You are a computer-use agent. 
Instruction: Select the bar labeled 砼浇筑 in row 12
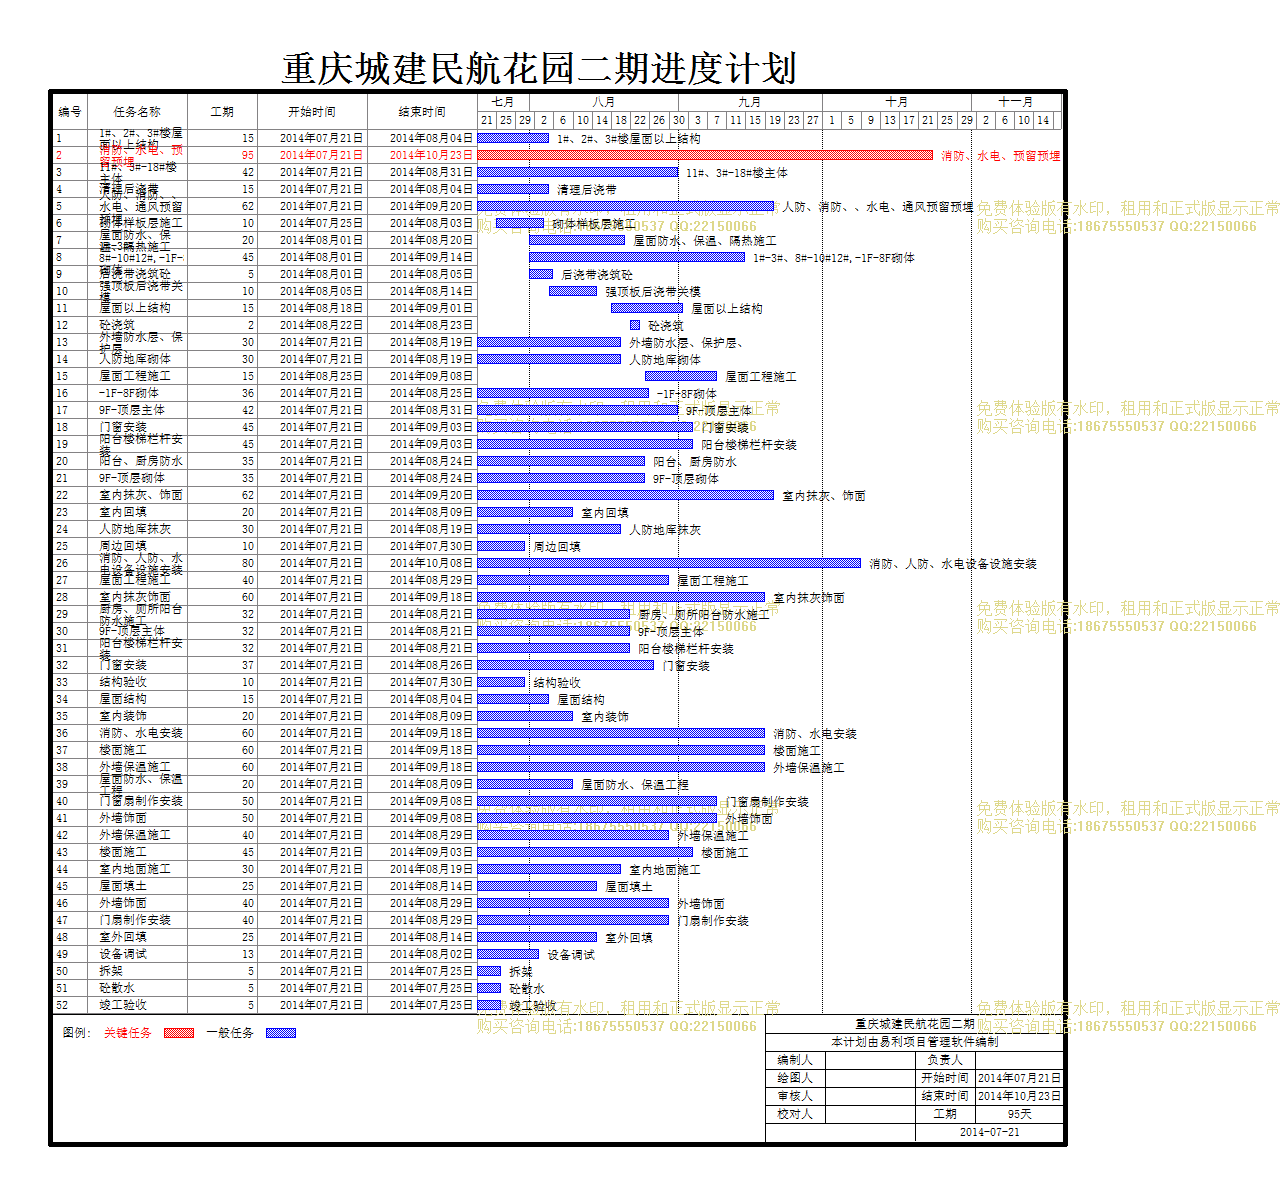(635, 325)
